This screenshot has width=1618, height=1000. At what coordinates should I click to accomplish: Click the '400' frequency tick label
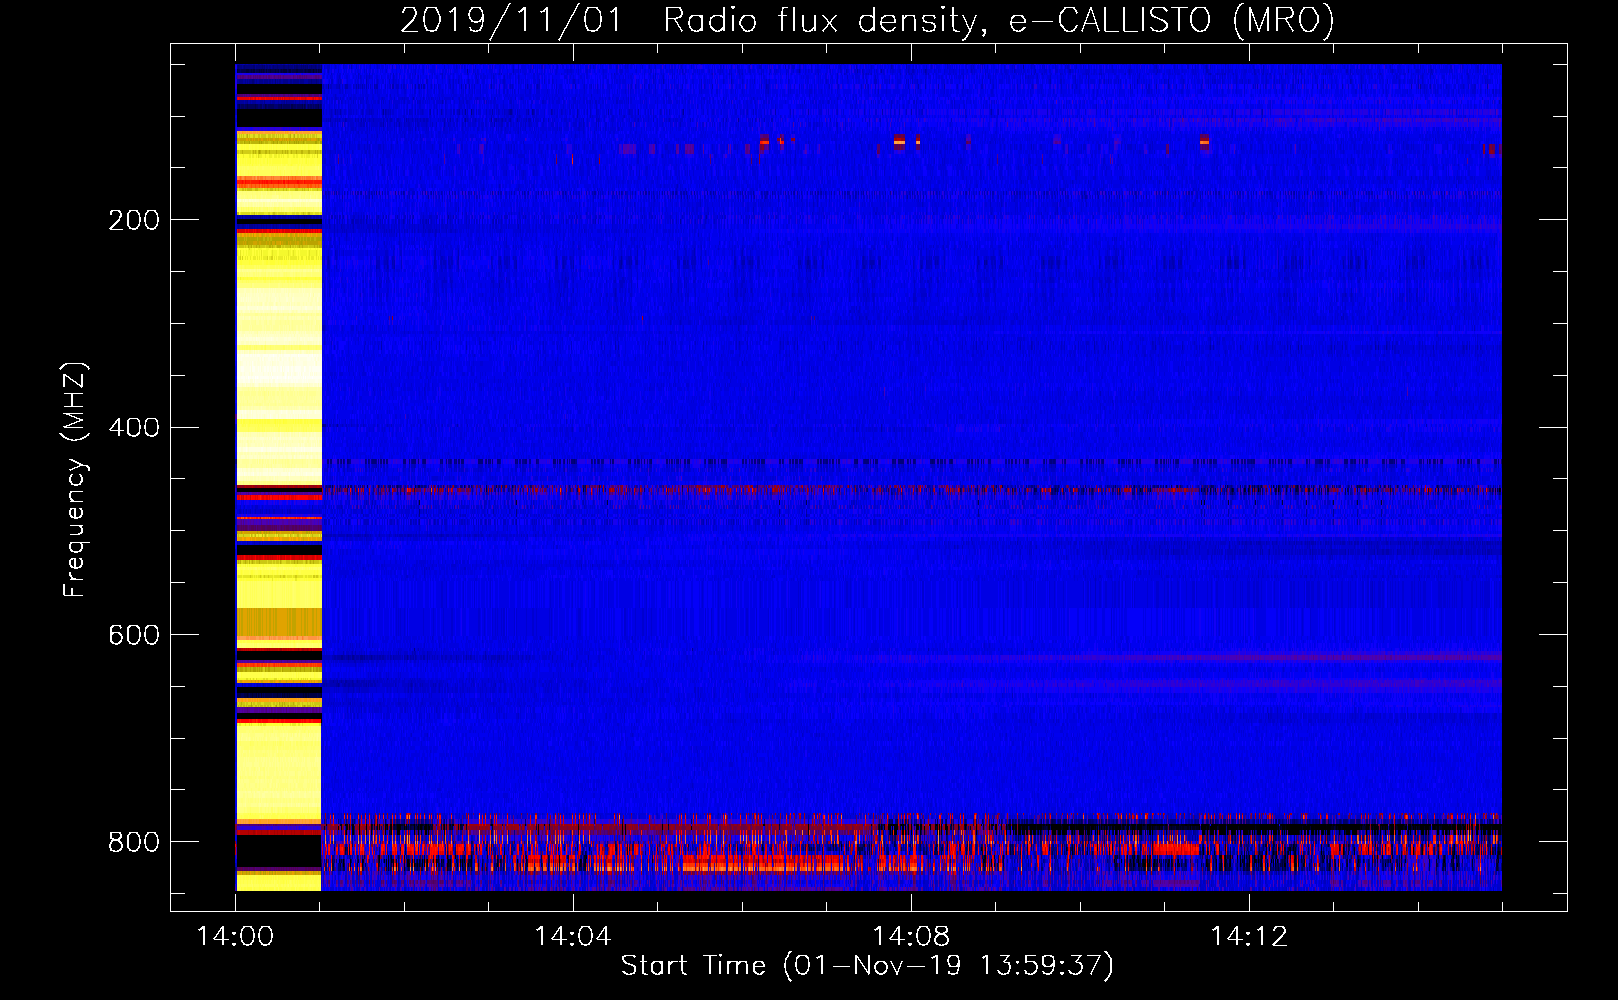134,428
